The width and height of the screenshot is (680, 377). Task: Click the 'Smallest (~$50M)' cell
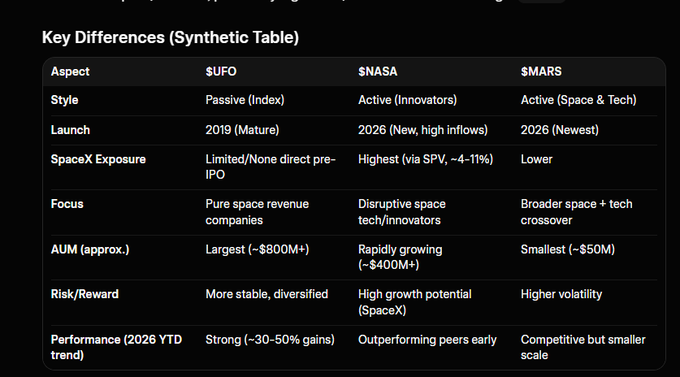(568, 250)
